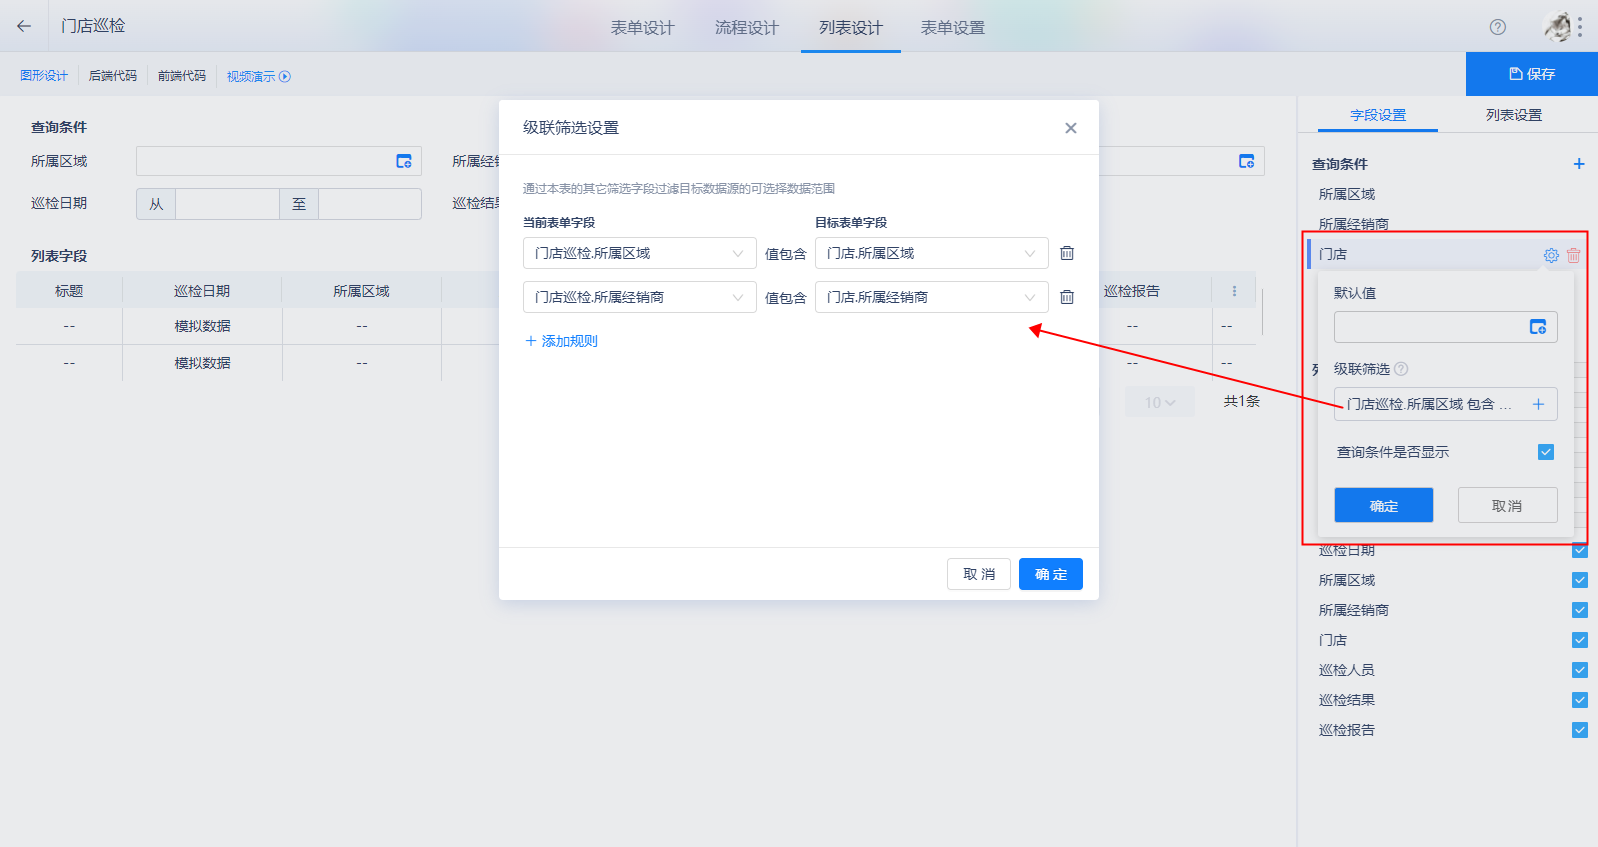Image resolution: width=1598 pixels, height=847 pixels.
Task: Click the 巡检报告 column header
Action: point(1132,291)
